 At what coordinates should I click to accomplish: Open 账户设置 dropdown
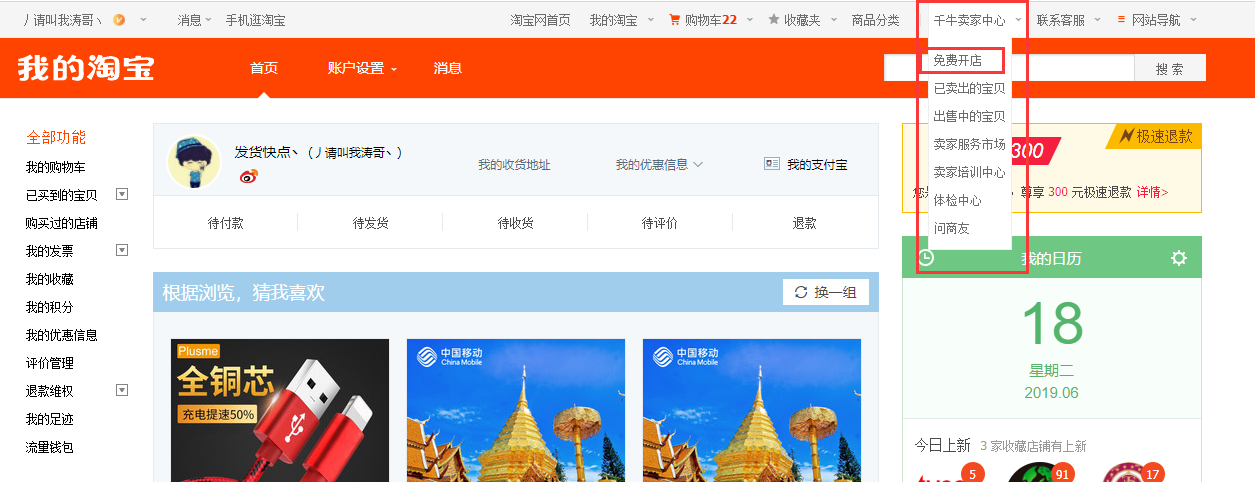coord(362,68)
